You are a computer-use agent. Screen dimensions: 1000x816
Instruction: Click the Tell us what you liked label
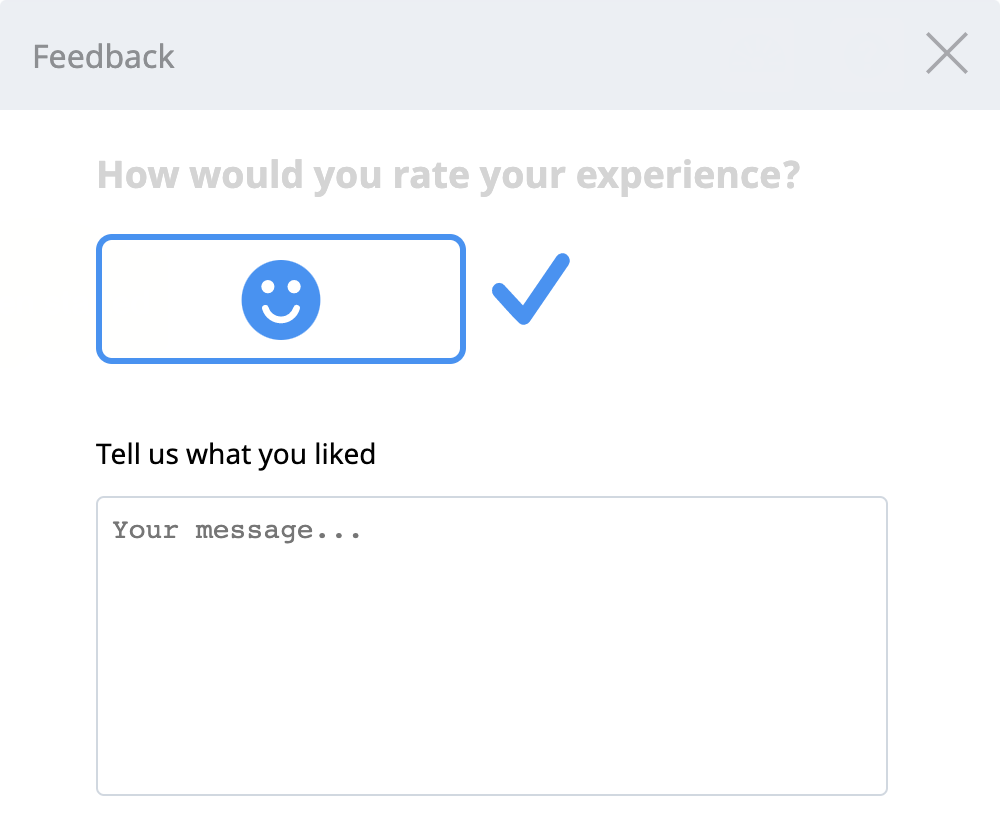(x=235, y=453)
